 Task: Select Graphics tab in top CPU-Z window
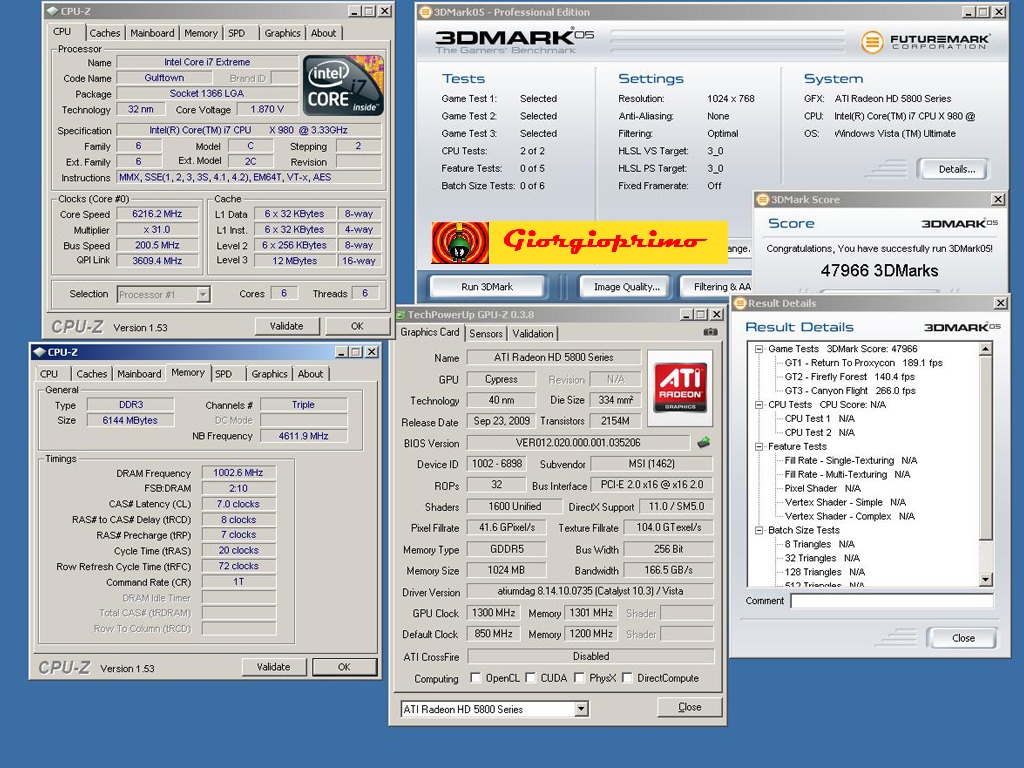tap(282, 33)
